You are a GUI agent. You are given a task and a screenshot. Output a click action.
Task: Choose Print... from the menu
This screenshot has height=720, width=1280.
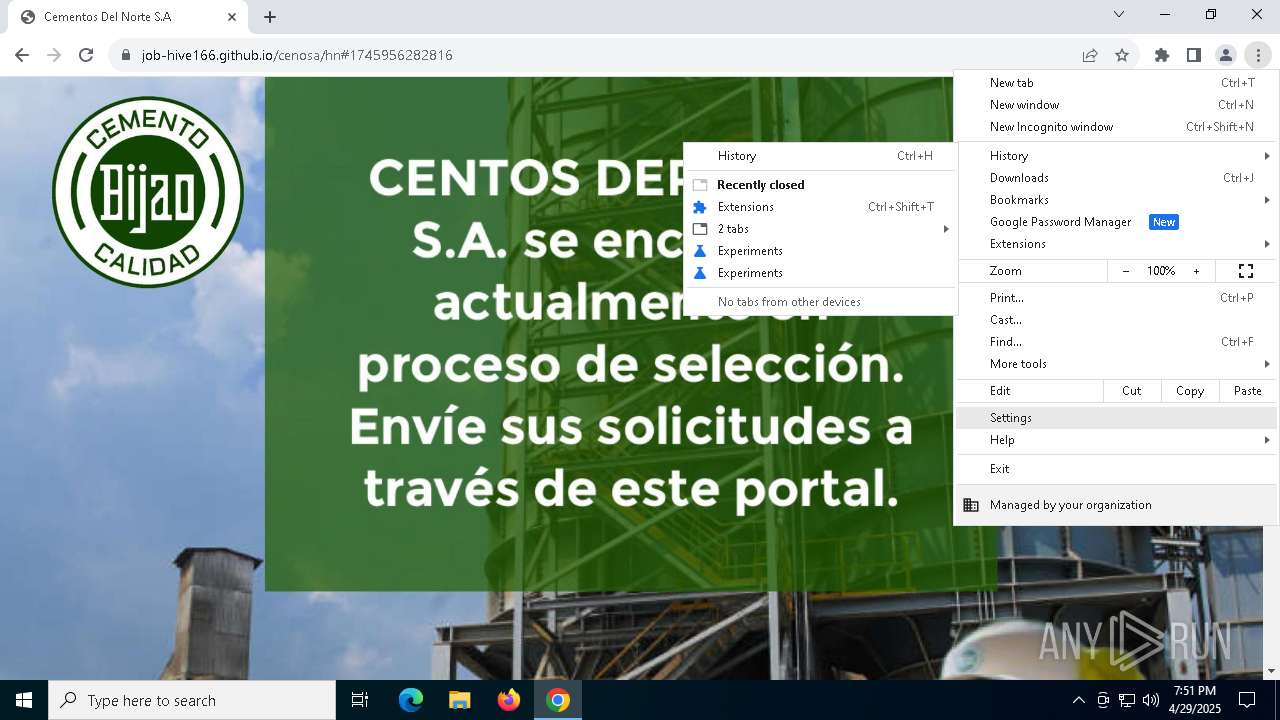click(x=1116, y=298)
